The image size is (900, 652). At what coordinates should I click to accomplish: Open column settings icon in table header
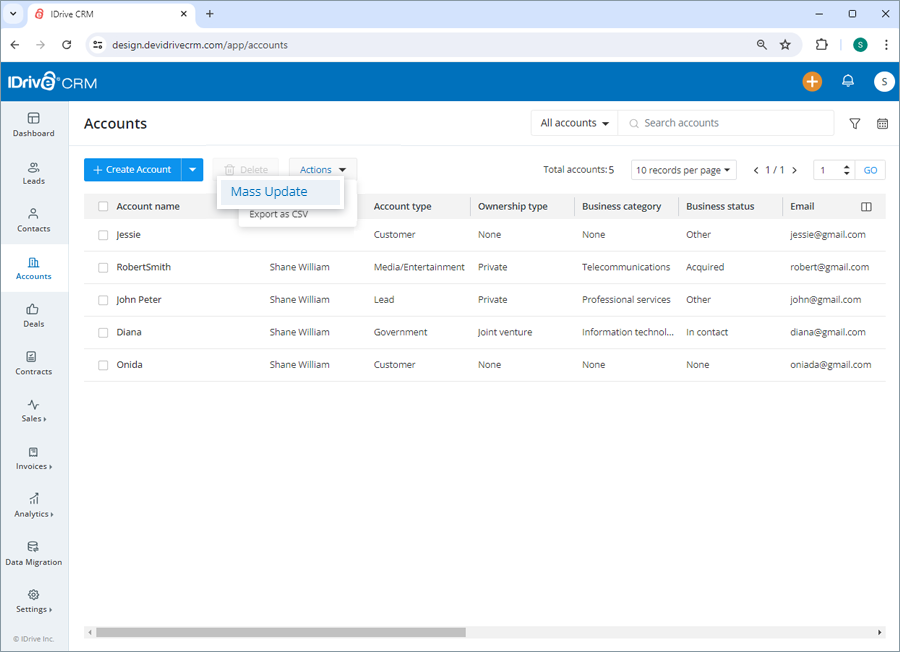866,206
